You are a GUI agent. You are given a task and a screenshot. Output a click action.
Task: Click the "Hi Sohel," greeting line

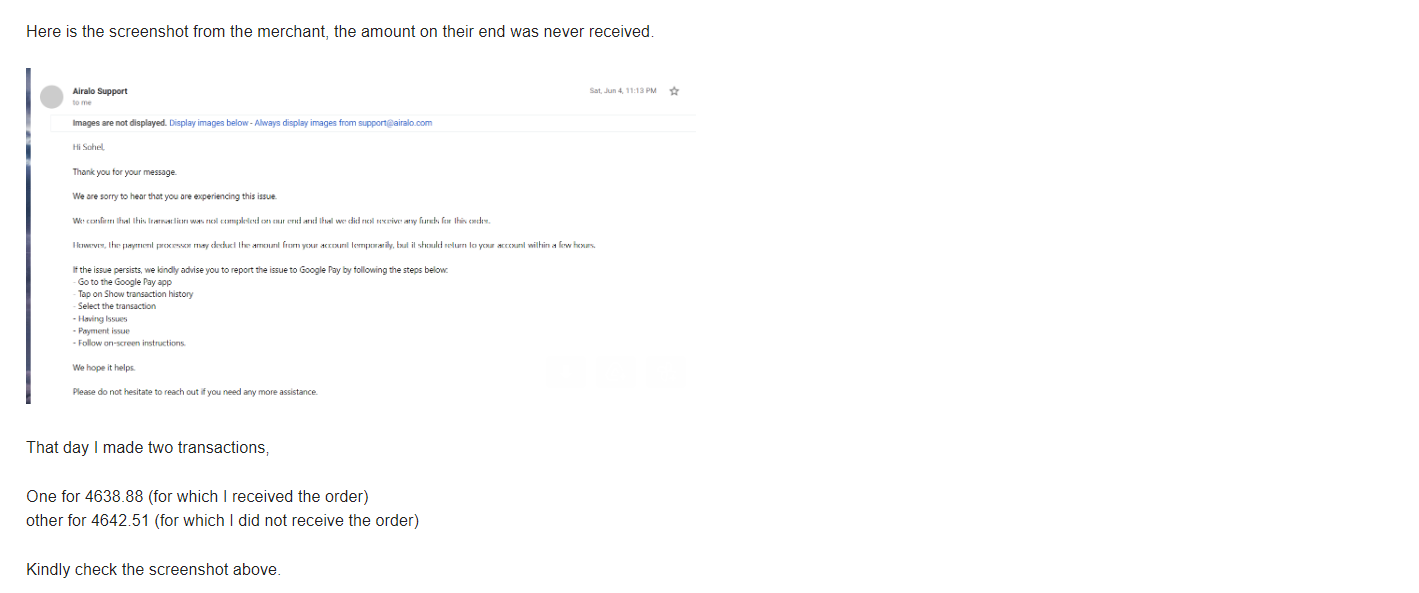(89, 147)
